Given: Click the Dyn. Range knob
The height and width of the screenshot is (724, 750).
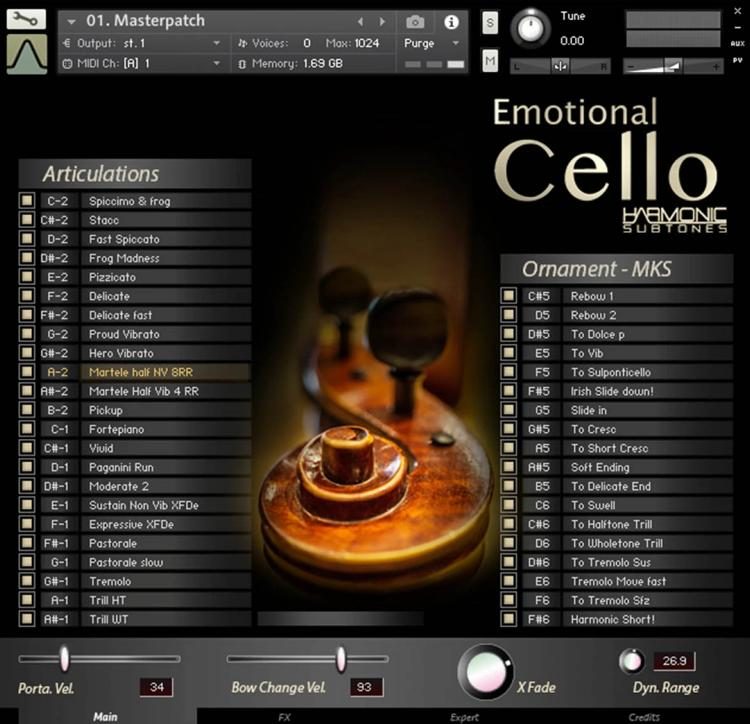Looking at the screenshot, I should coord(631,661).
